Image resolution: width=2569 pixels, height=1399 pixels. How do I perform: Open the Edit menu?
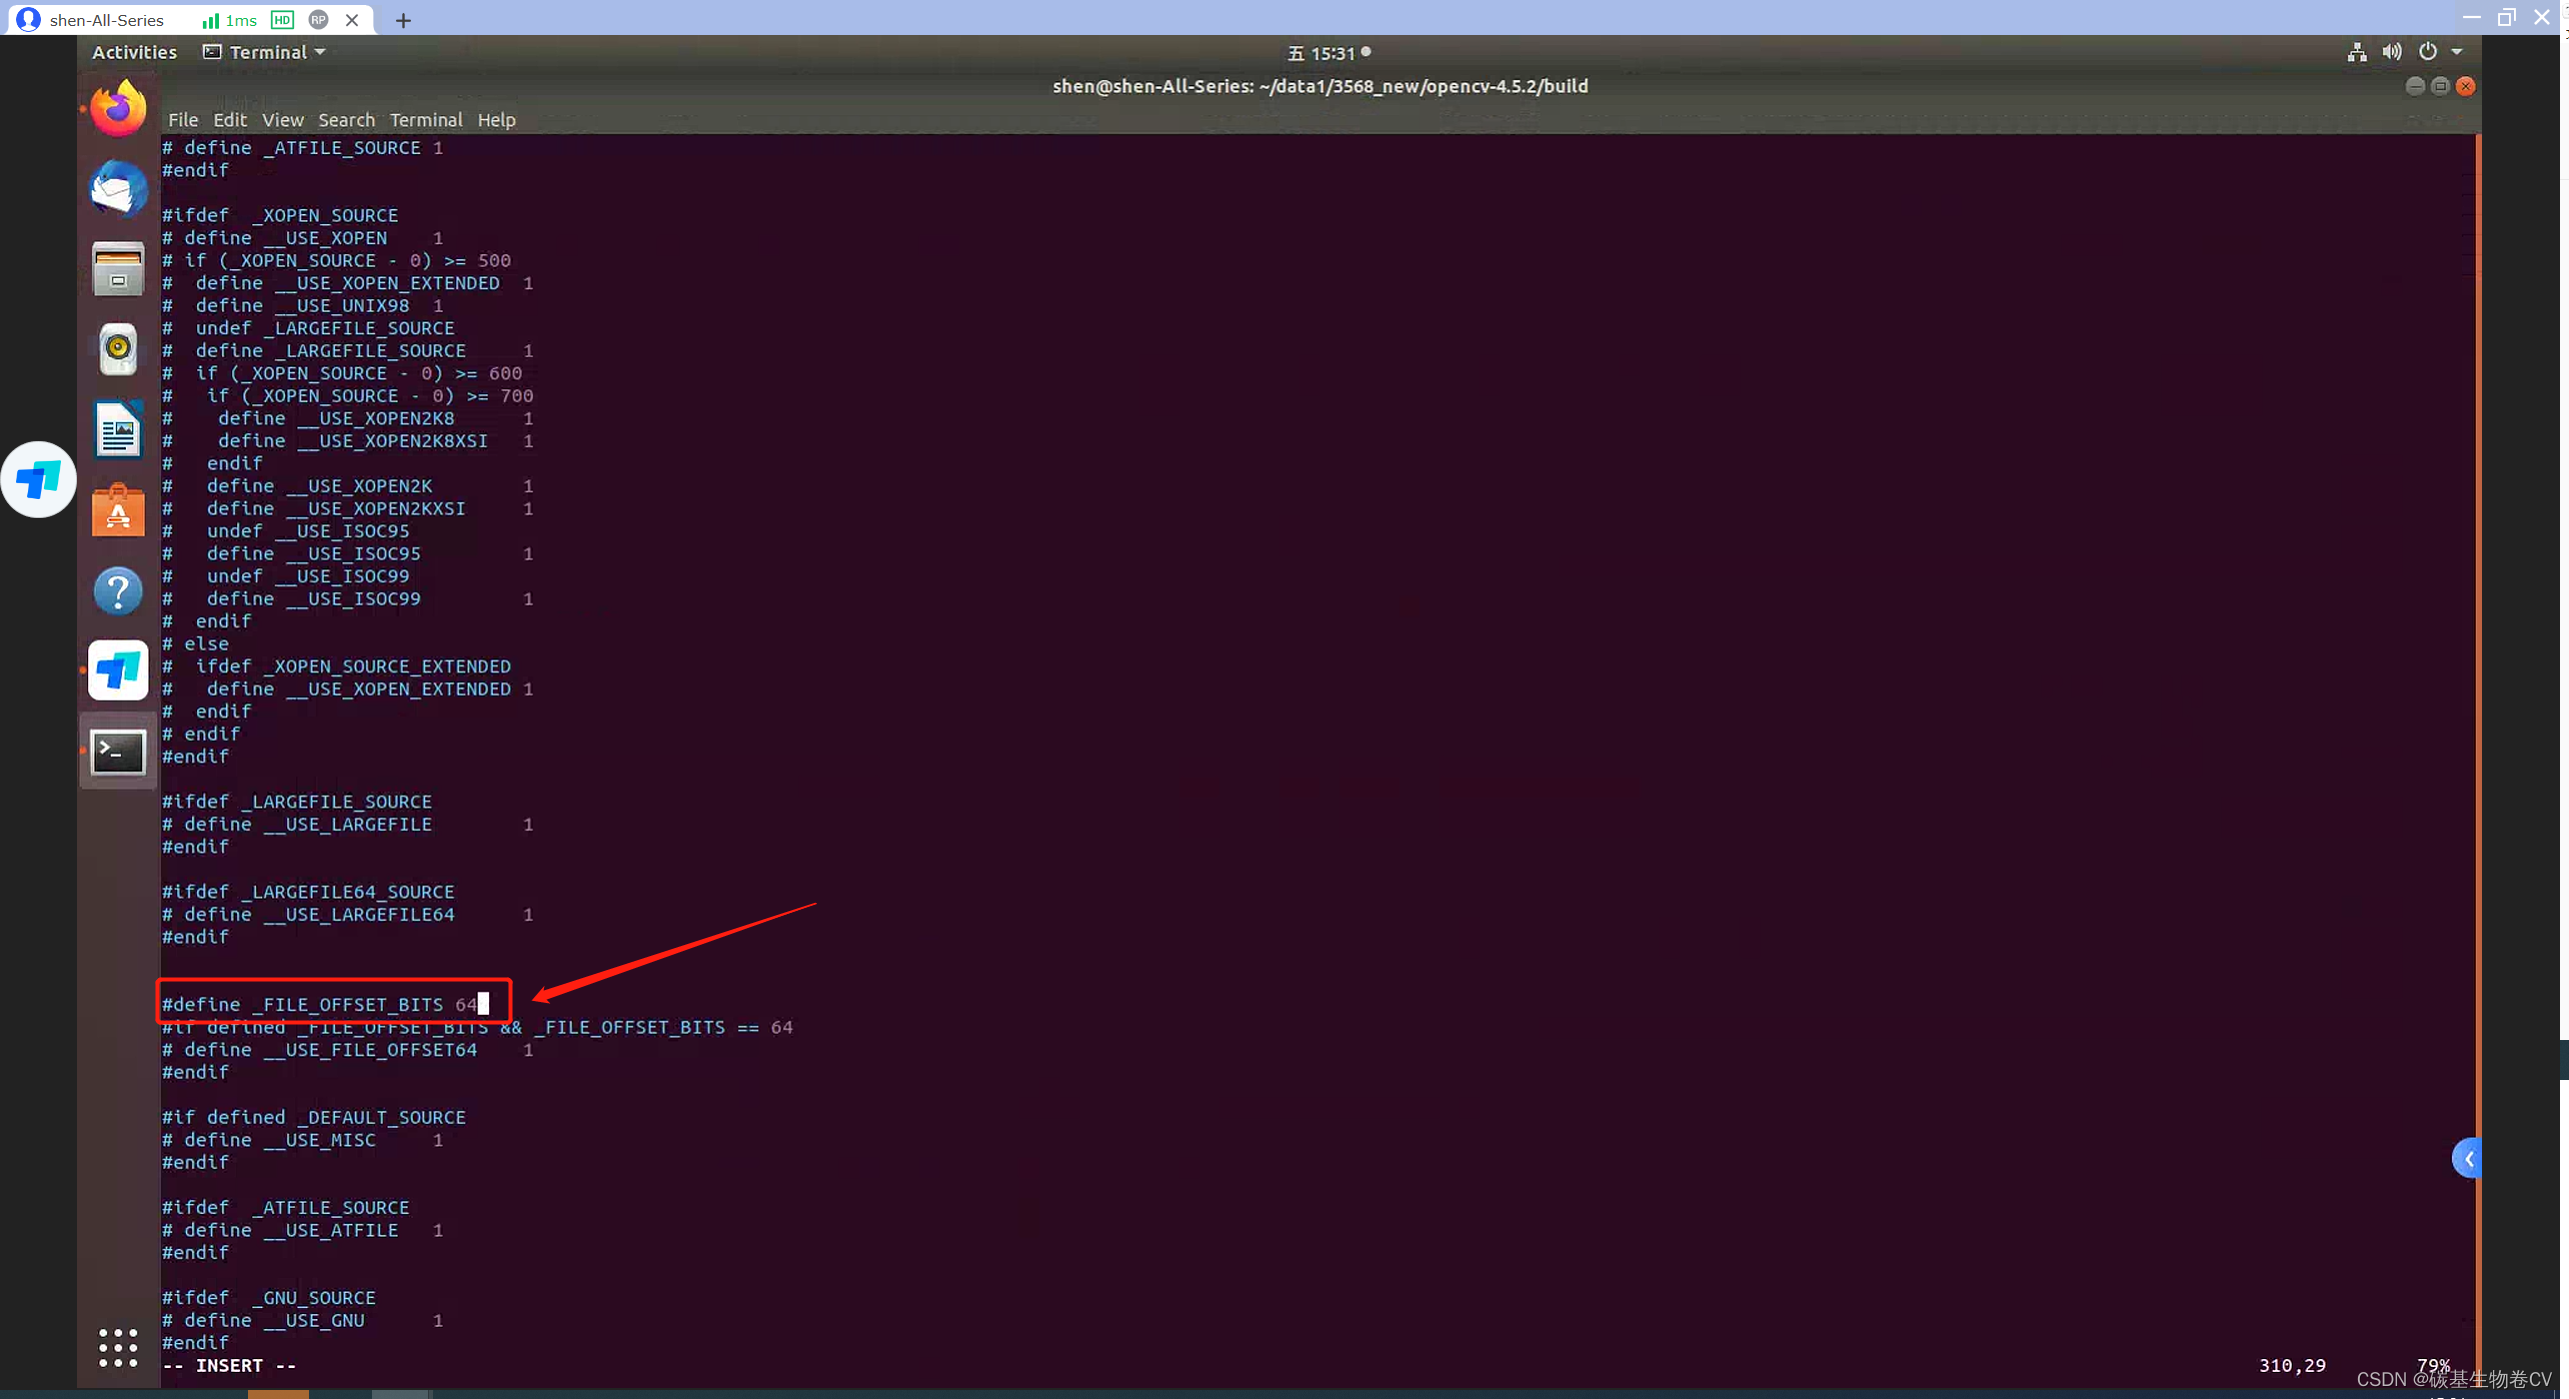click(x=229, y=119)
